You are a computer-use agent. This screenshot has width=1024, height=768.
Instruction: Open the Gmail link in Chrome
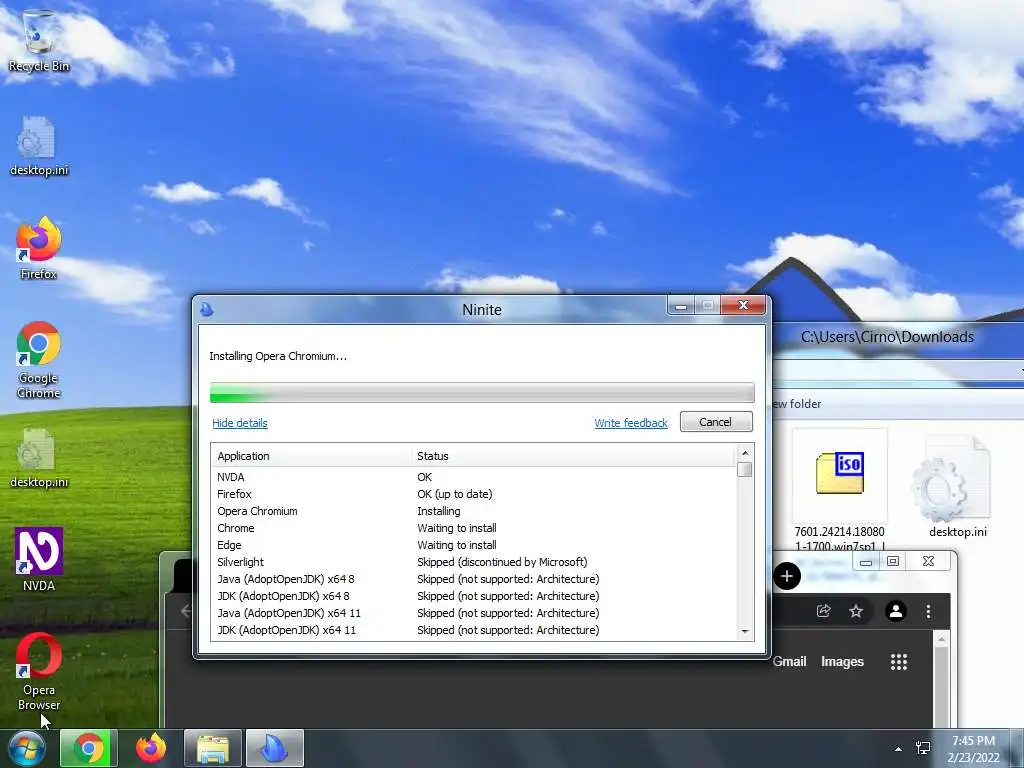point(790,662)
